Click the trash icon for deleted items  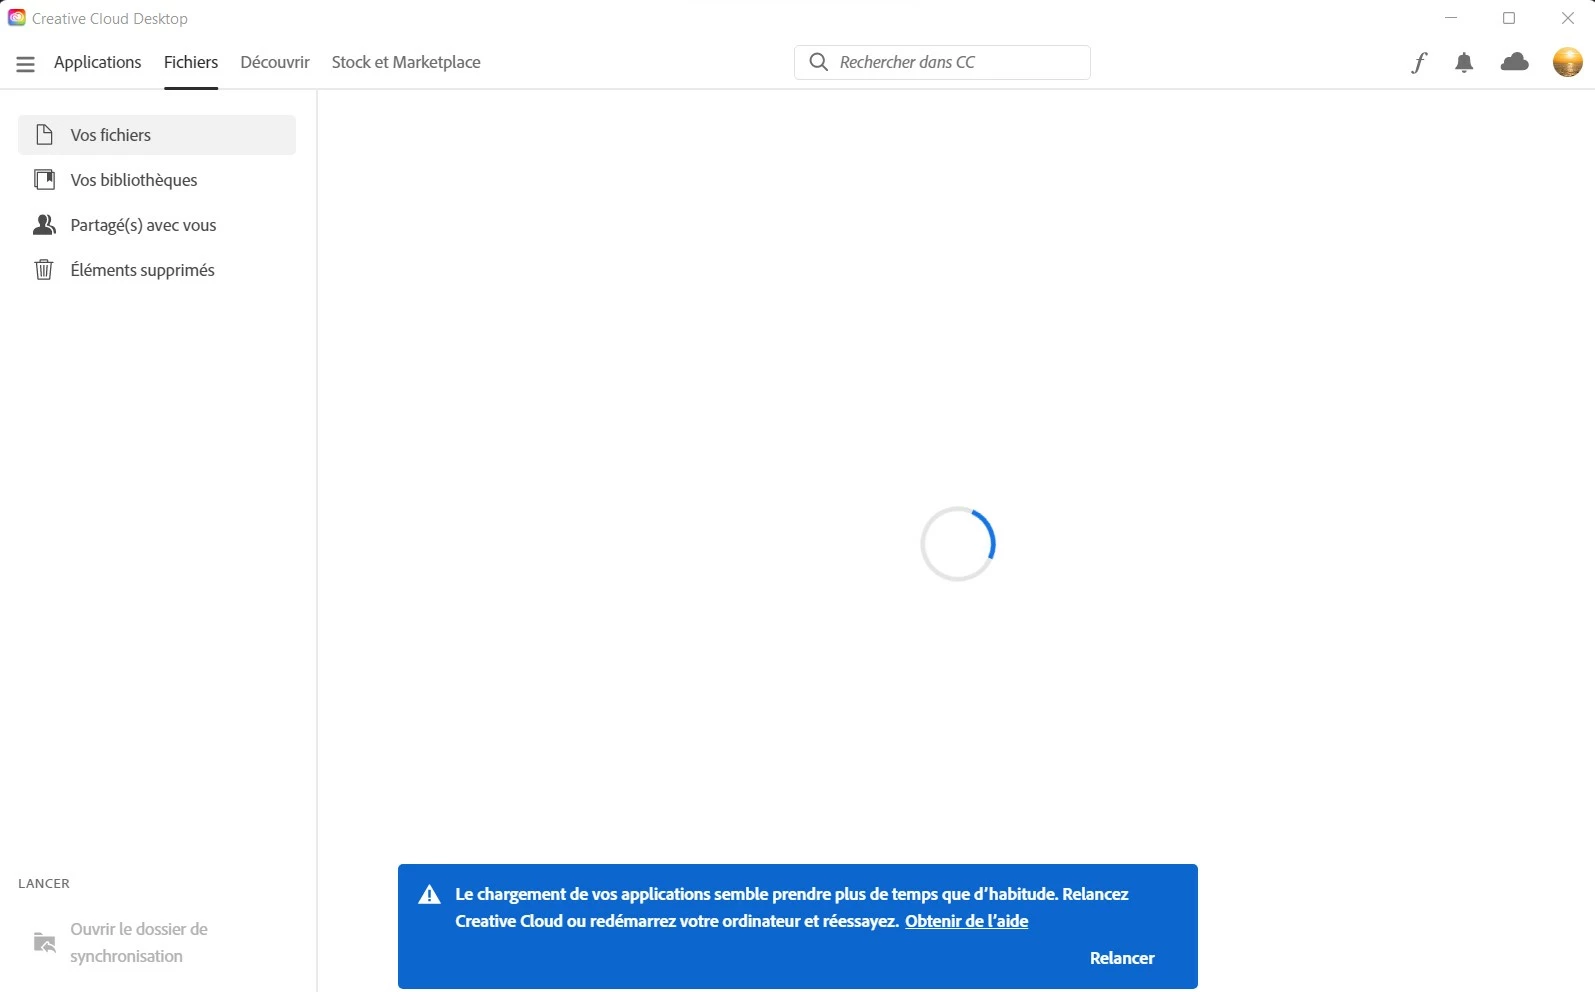tap(44, 270)
